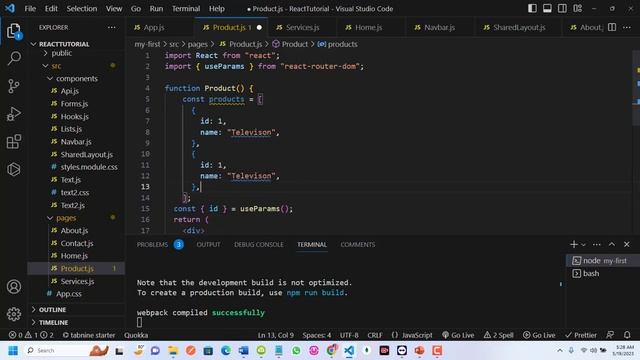Click the Windows Start button
Image resolution: width=640 pixels, height=360 pixels.
click(13, 350)
